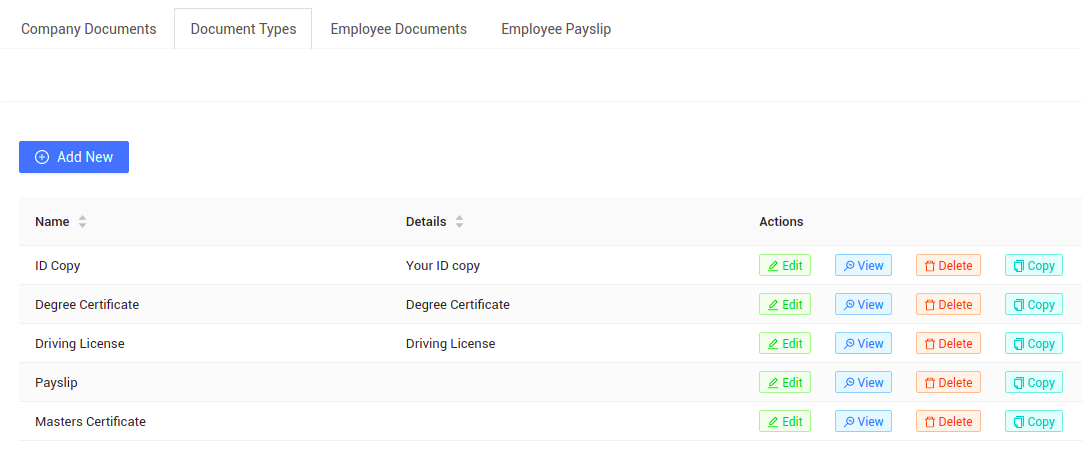The image size is (1082, 456).
Task: Delete the Degree Certificate row
Action: [948, 304]
